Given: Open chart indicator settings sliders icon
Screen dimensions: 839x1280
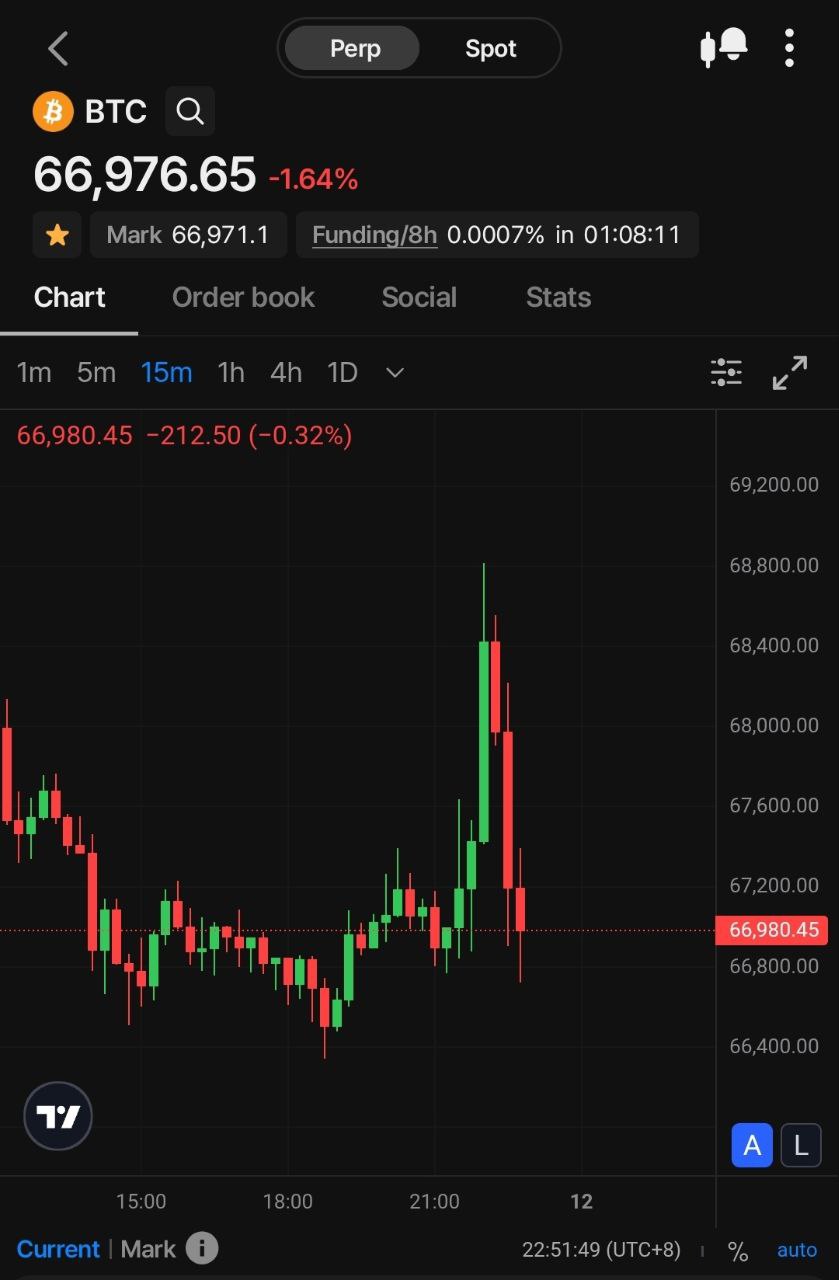Looking at the screenshot, I should point(726,373).
